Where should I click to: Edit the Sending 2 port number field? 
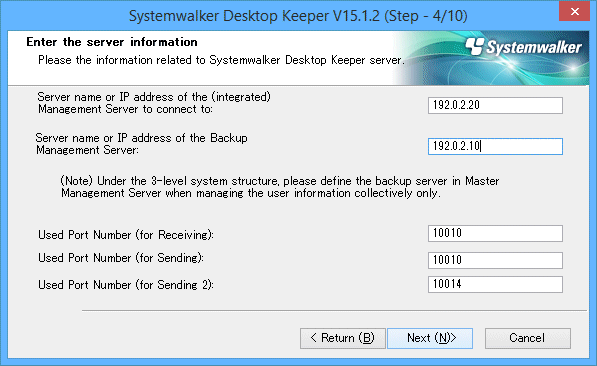[495, 284]
